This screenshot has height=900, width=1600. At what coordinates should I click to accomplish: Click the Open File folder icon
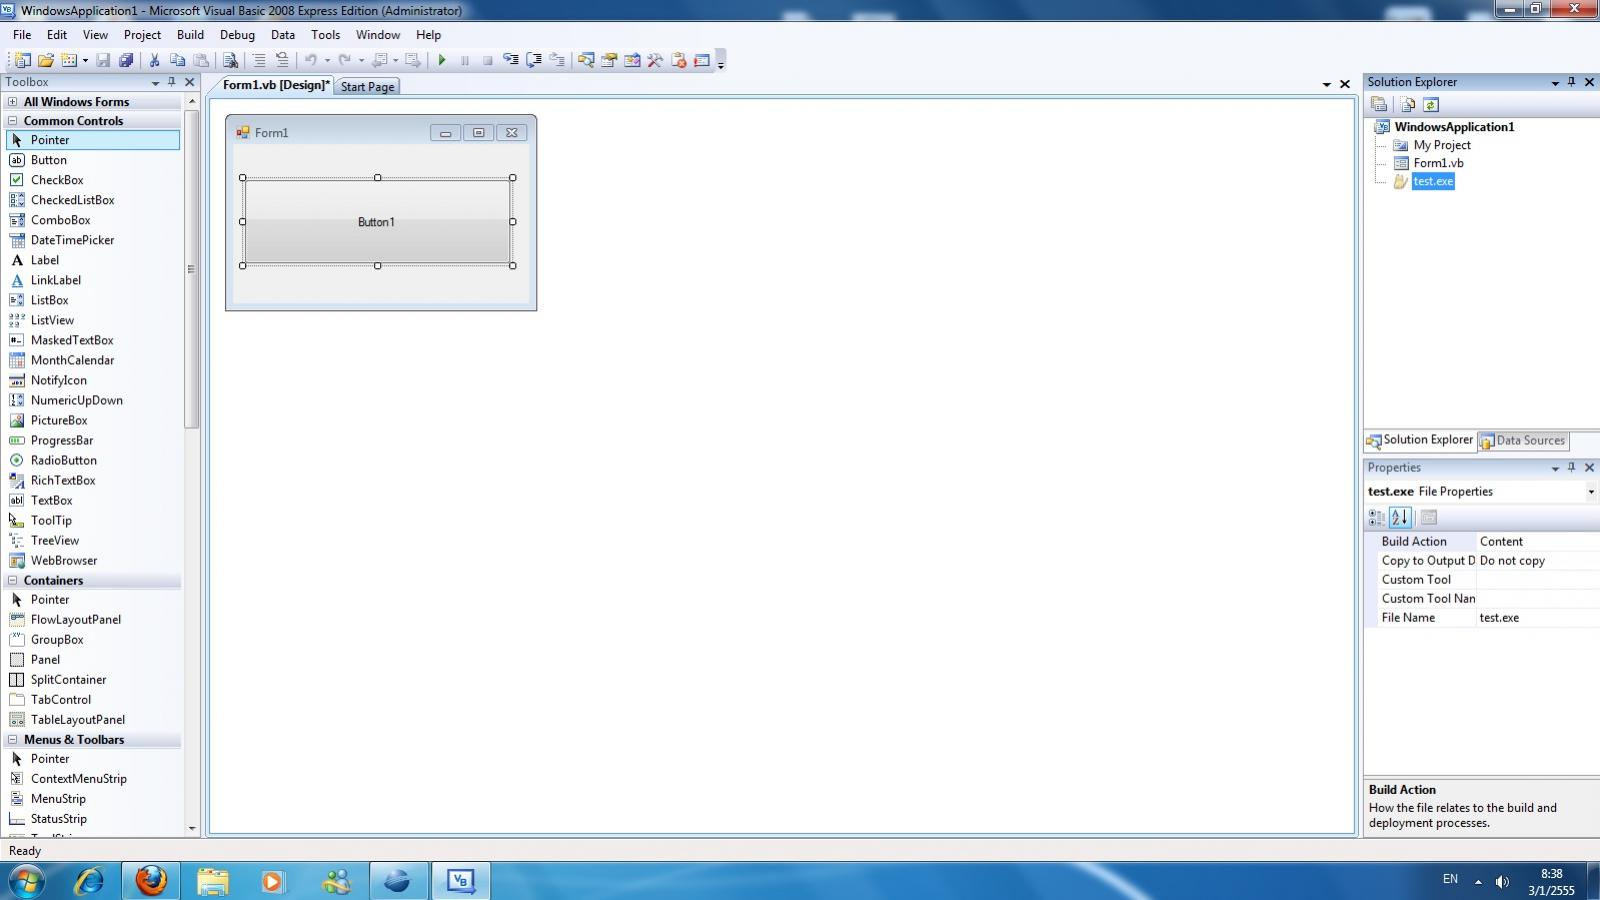[x=46, y=60]
